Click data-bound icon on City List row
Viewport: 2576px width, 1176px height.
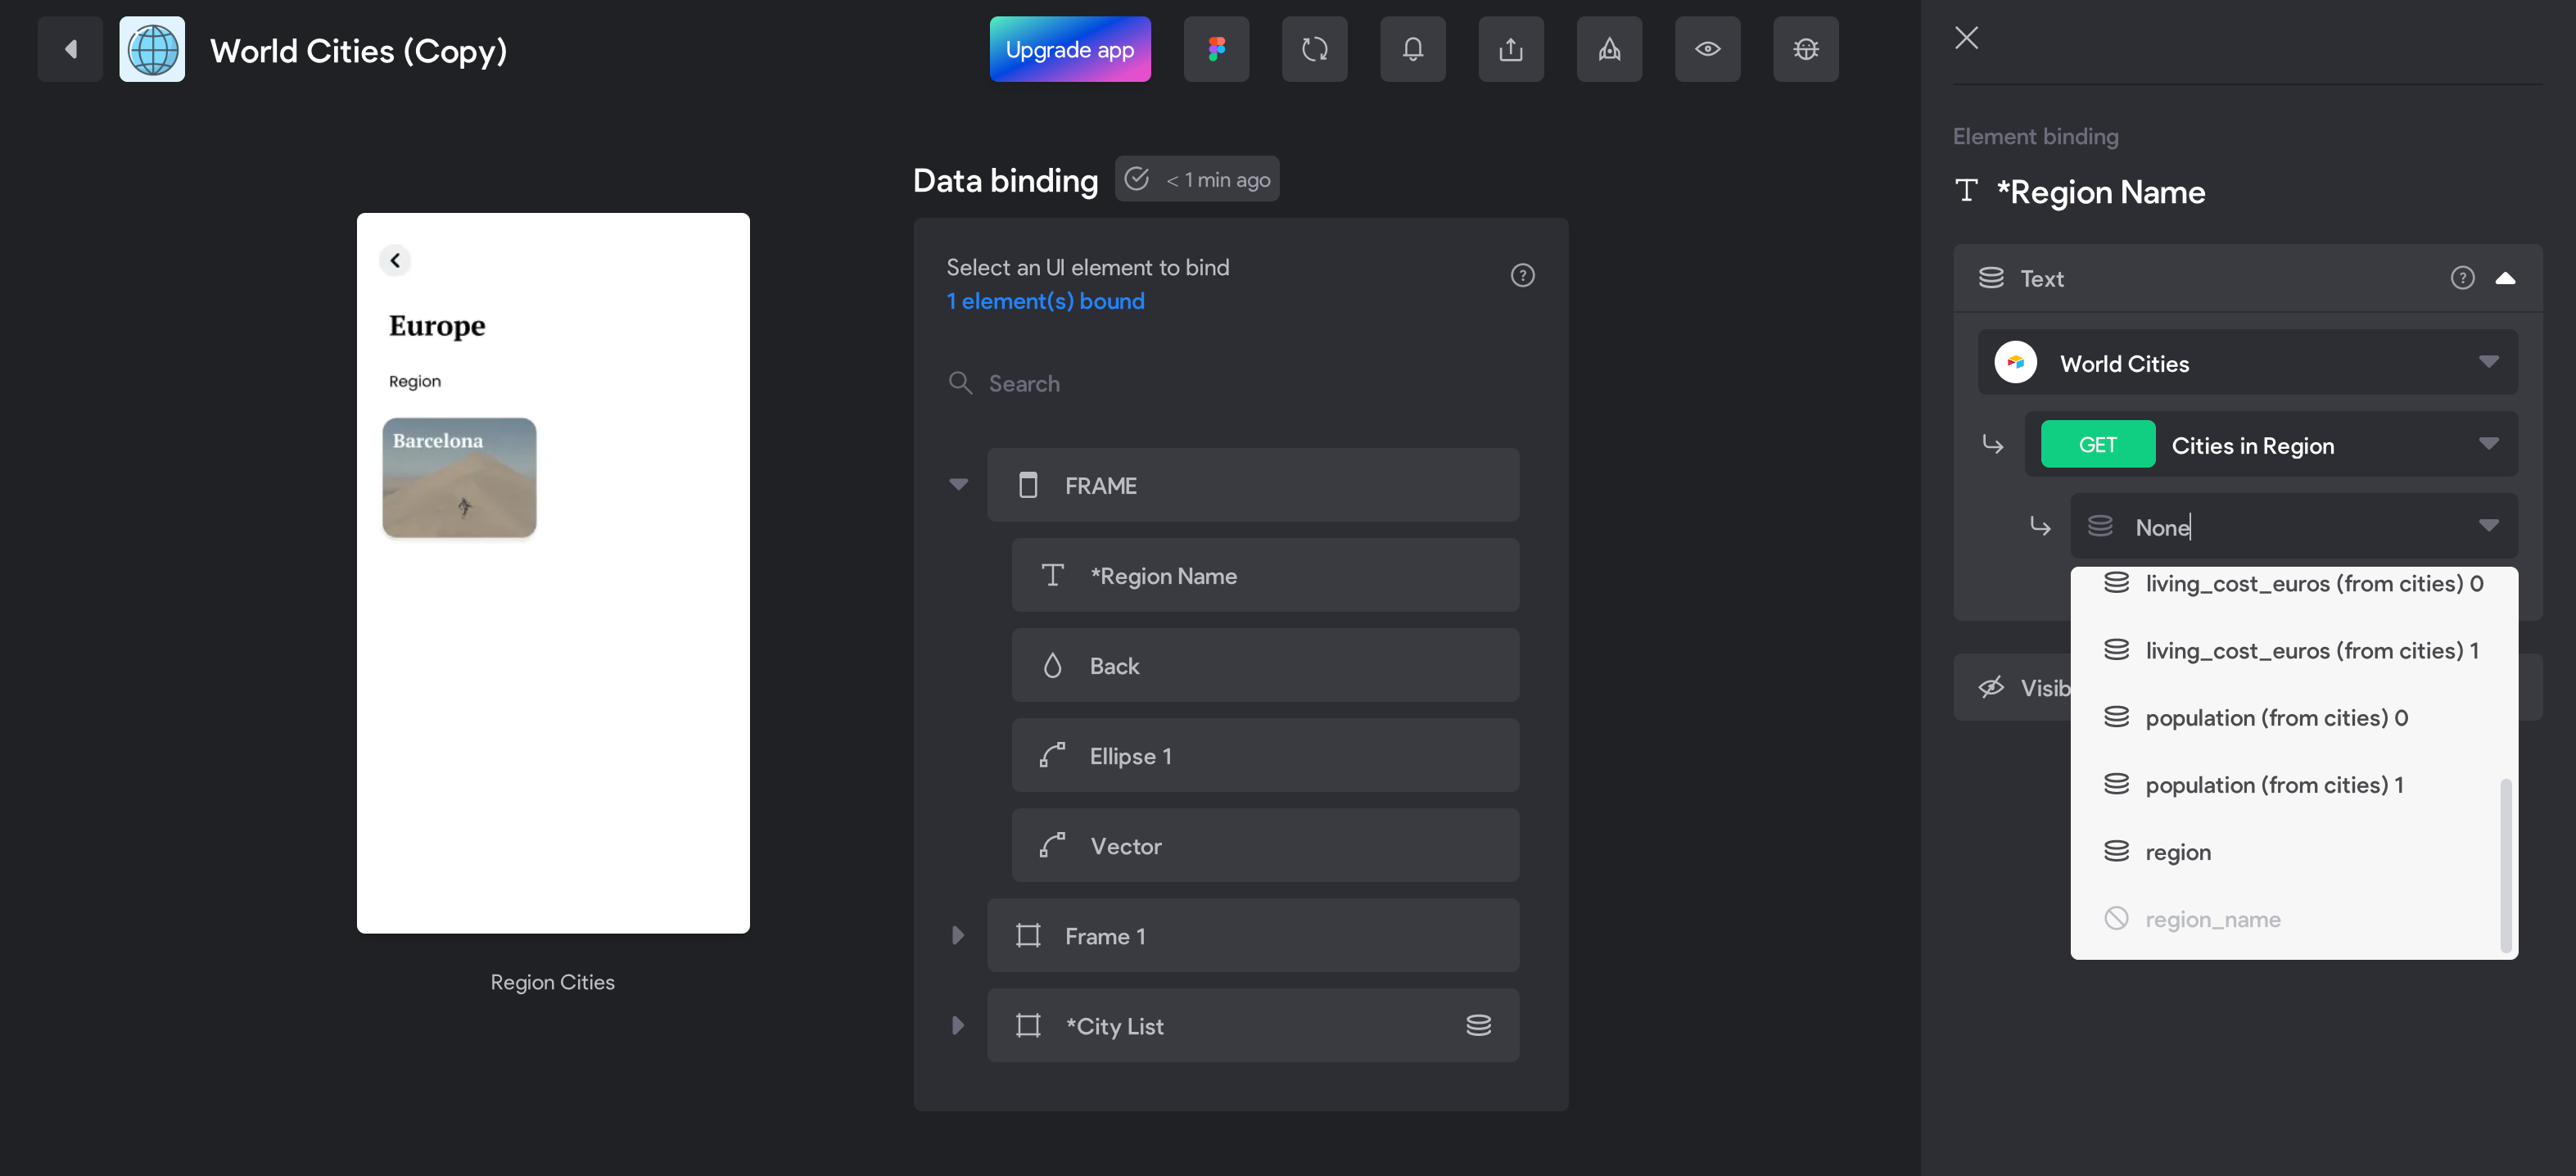tap(1478, 1025)
